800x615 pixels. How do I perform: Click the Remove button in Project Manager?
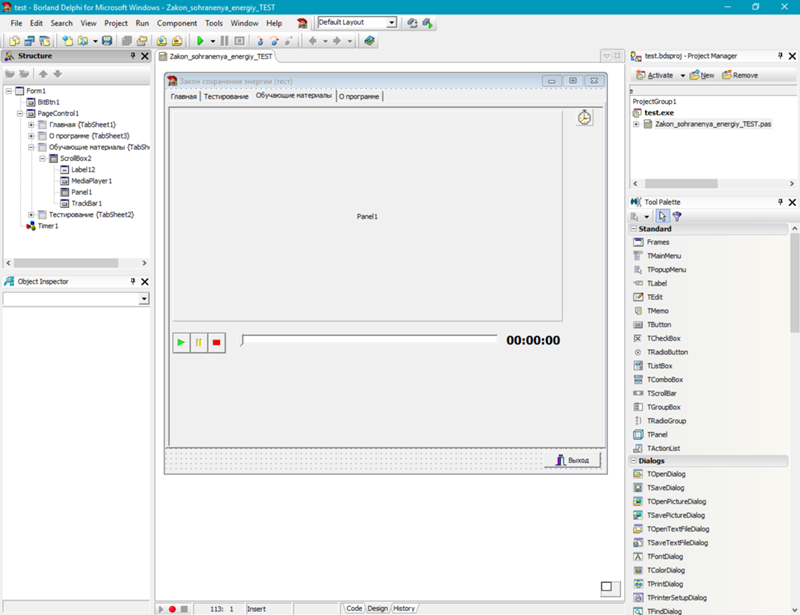[738, 75]
